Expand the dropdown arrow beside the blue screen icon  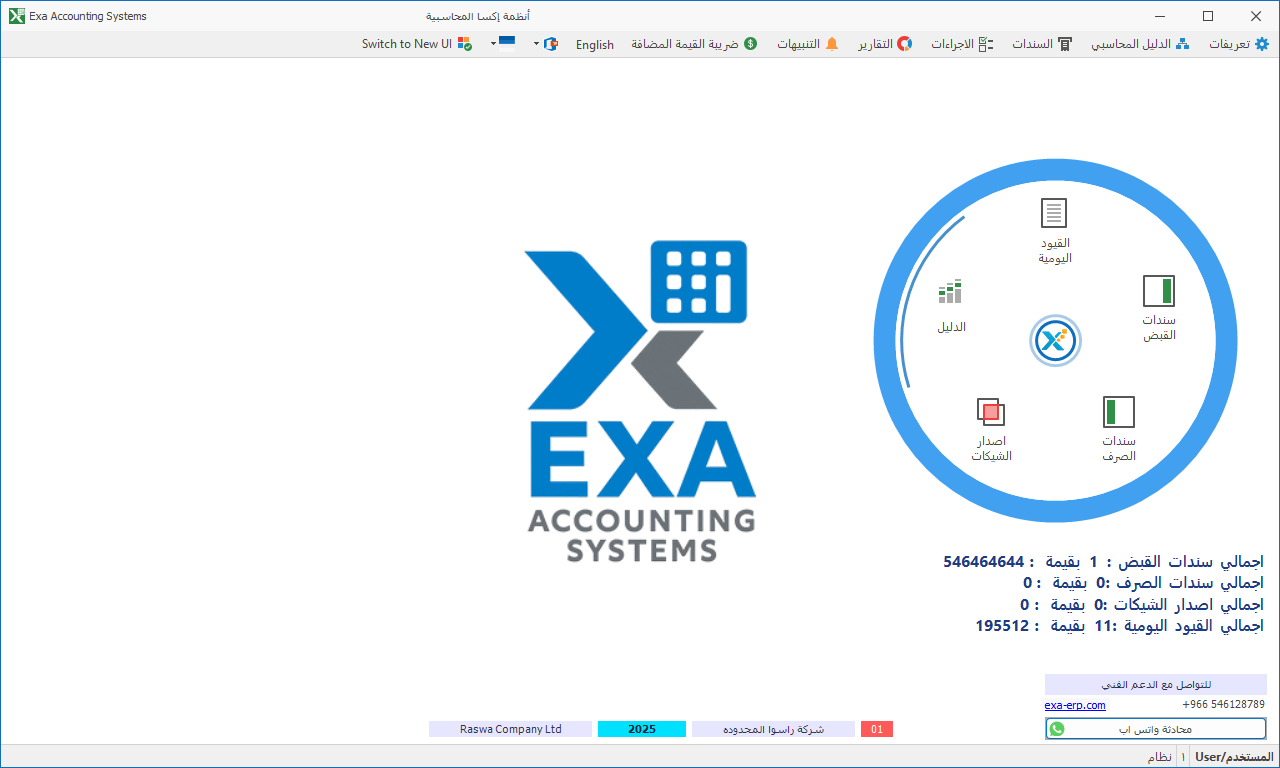point(493,44)
